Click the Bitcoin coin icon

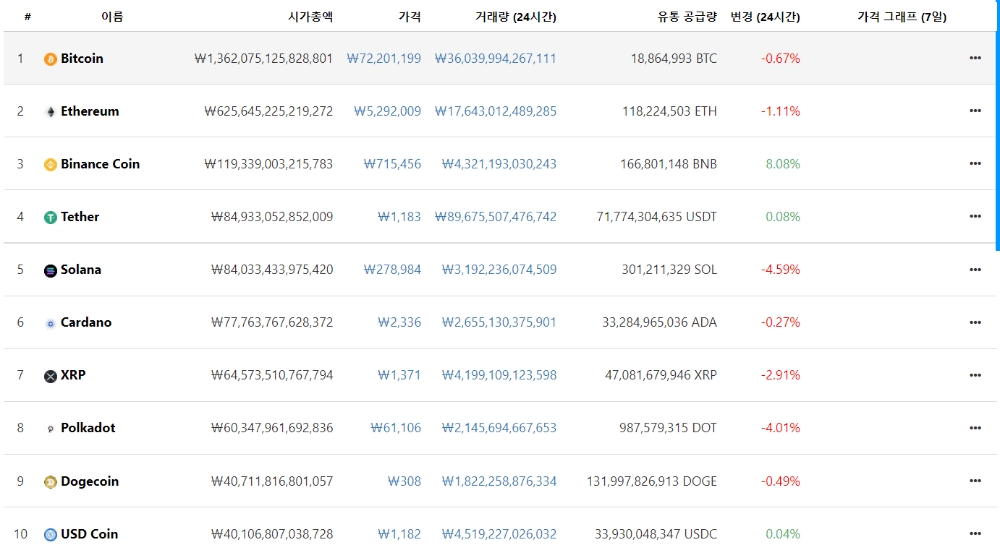(x=50, y=59)
